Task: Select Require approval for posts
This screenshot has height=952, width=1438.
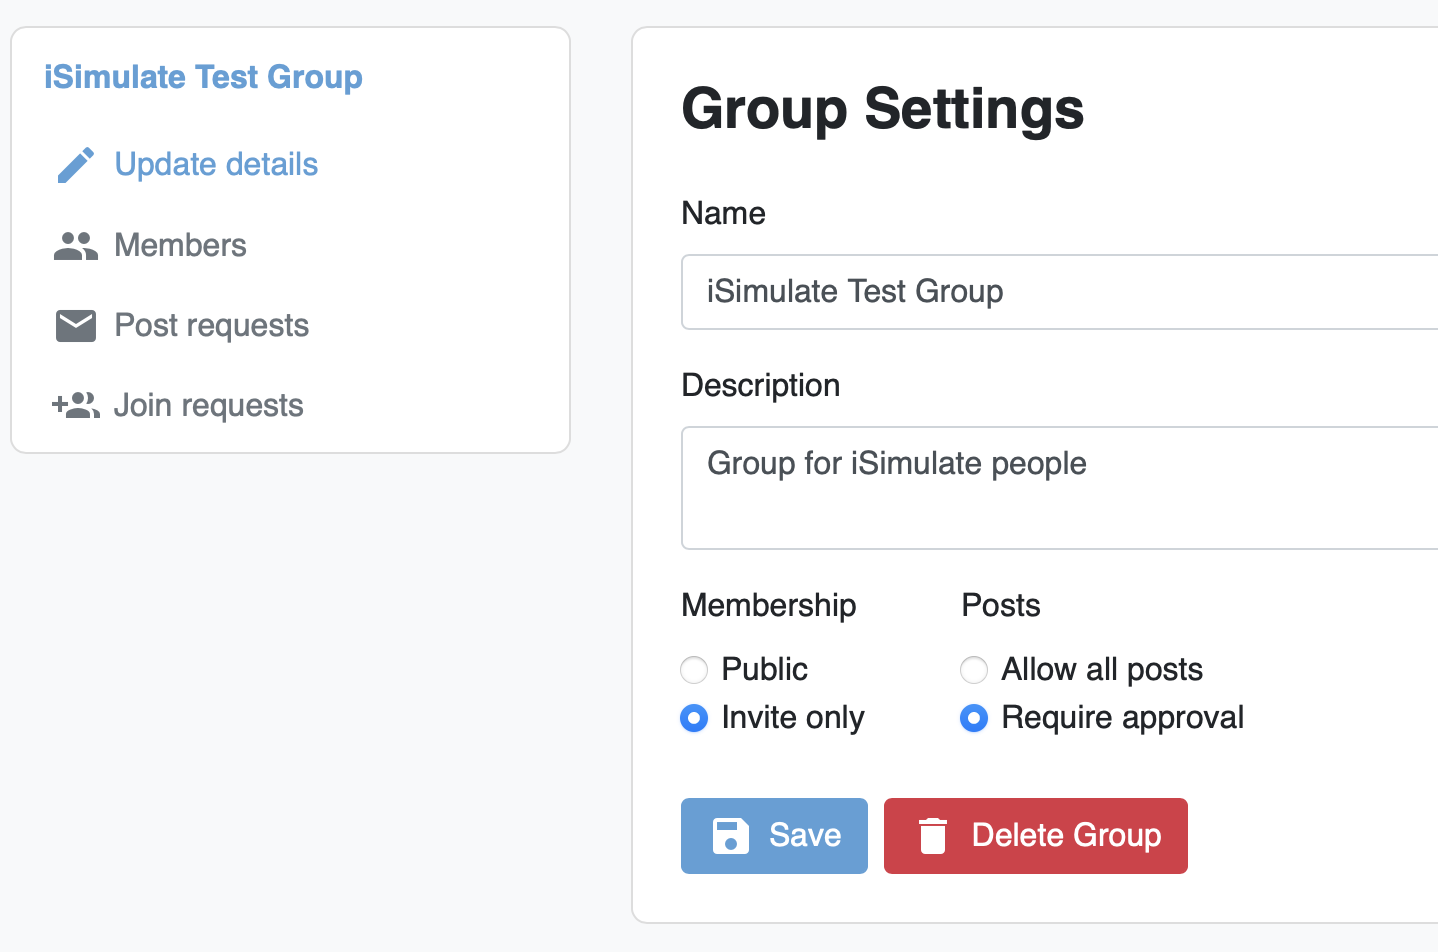Action: (x=974, y=718)
